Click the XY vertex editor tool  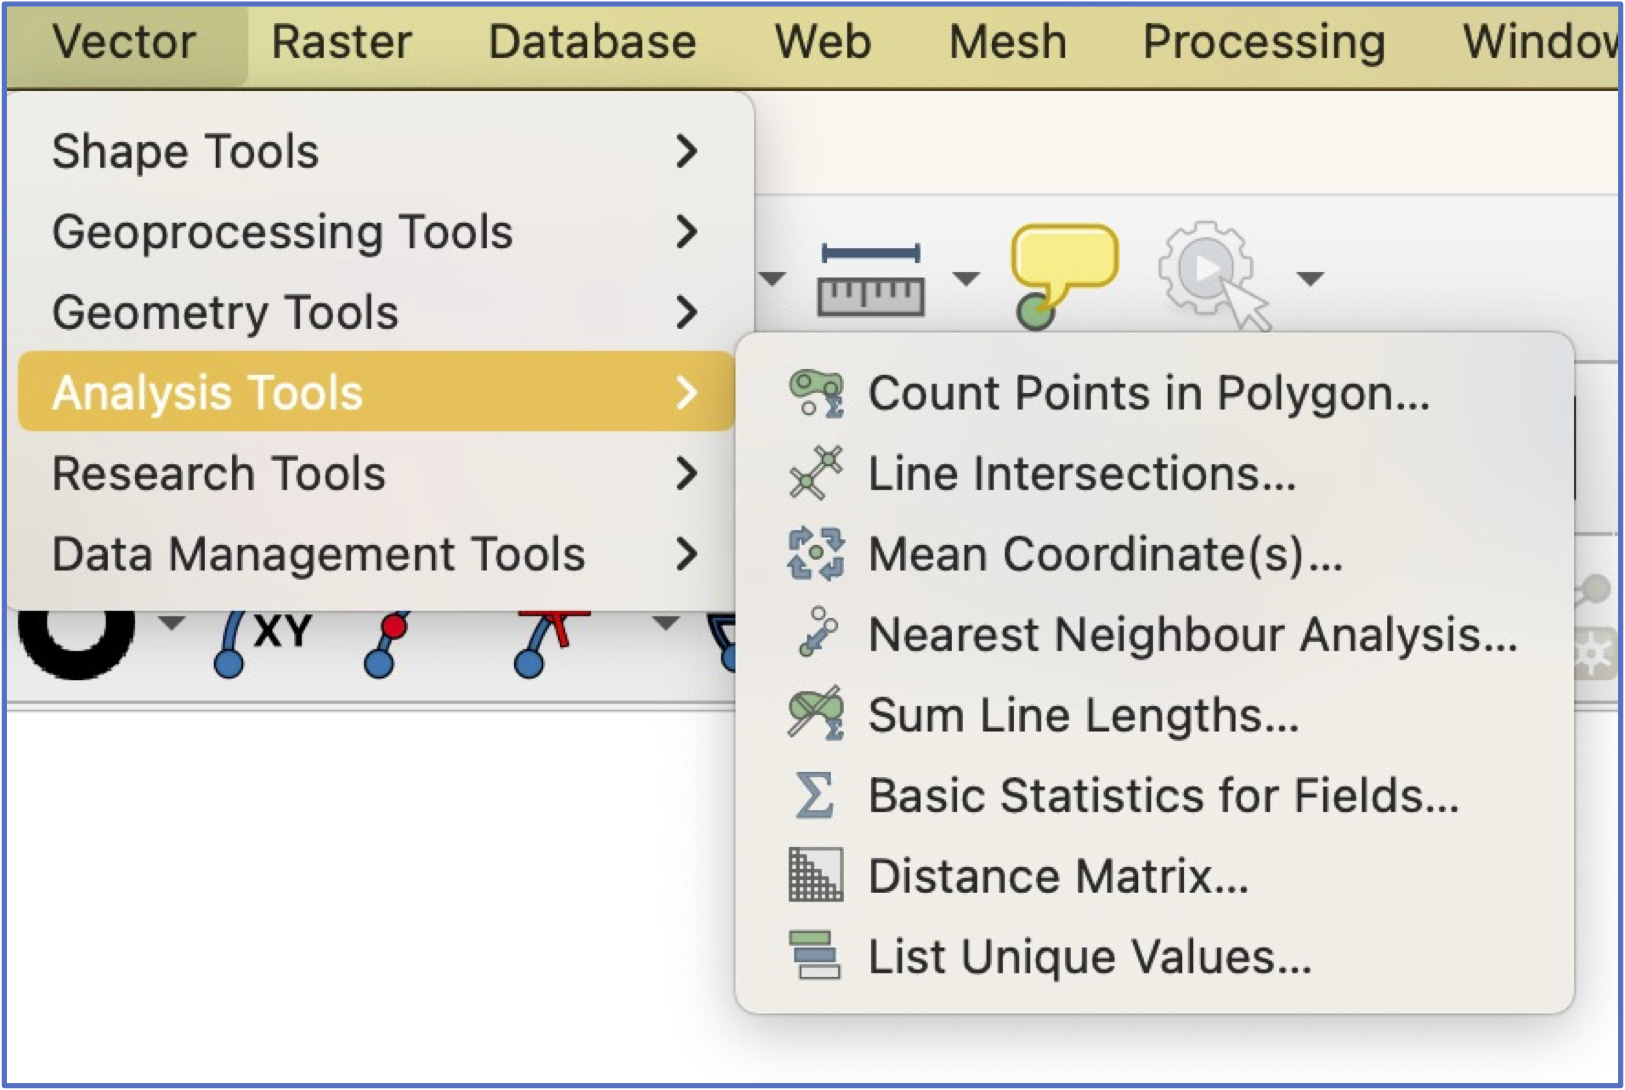[x=262, y=640]
